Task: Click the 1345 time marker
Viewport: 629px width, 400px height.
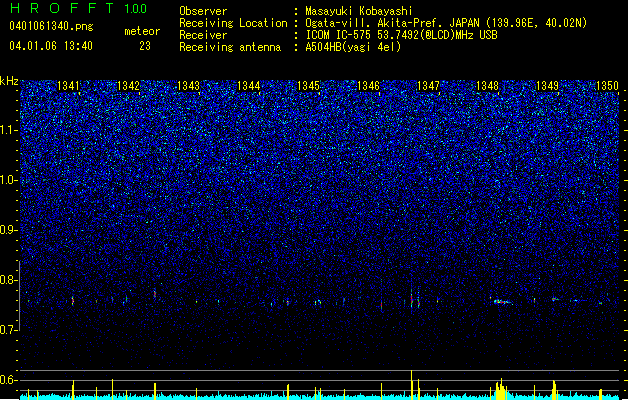Action: 308,86
